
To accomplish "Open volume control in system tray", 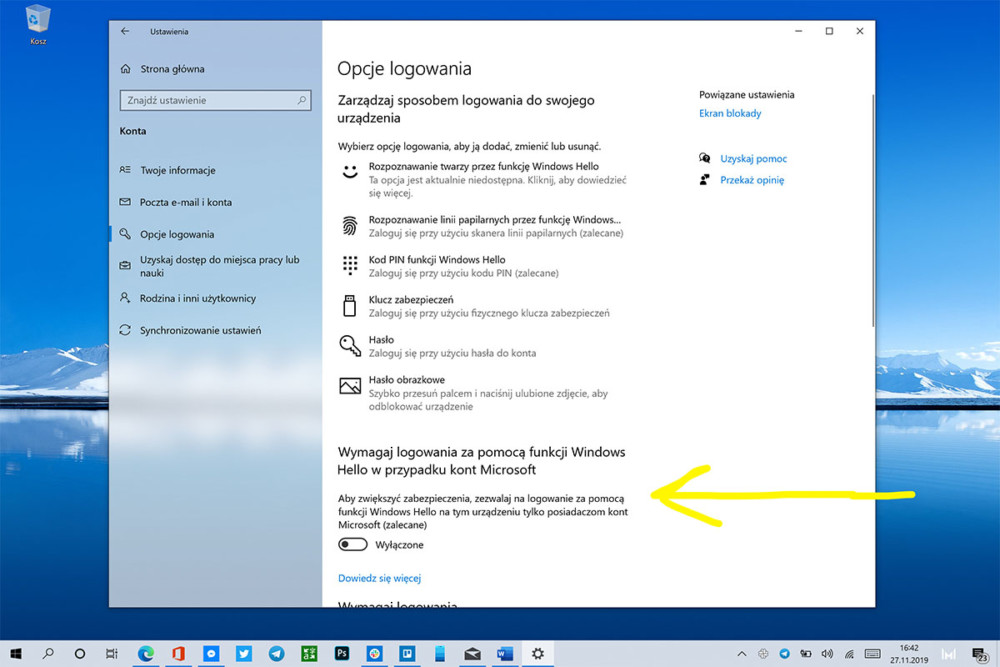I will click(827, 654).
